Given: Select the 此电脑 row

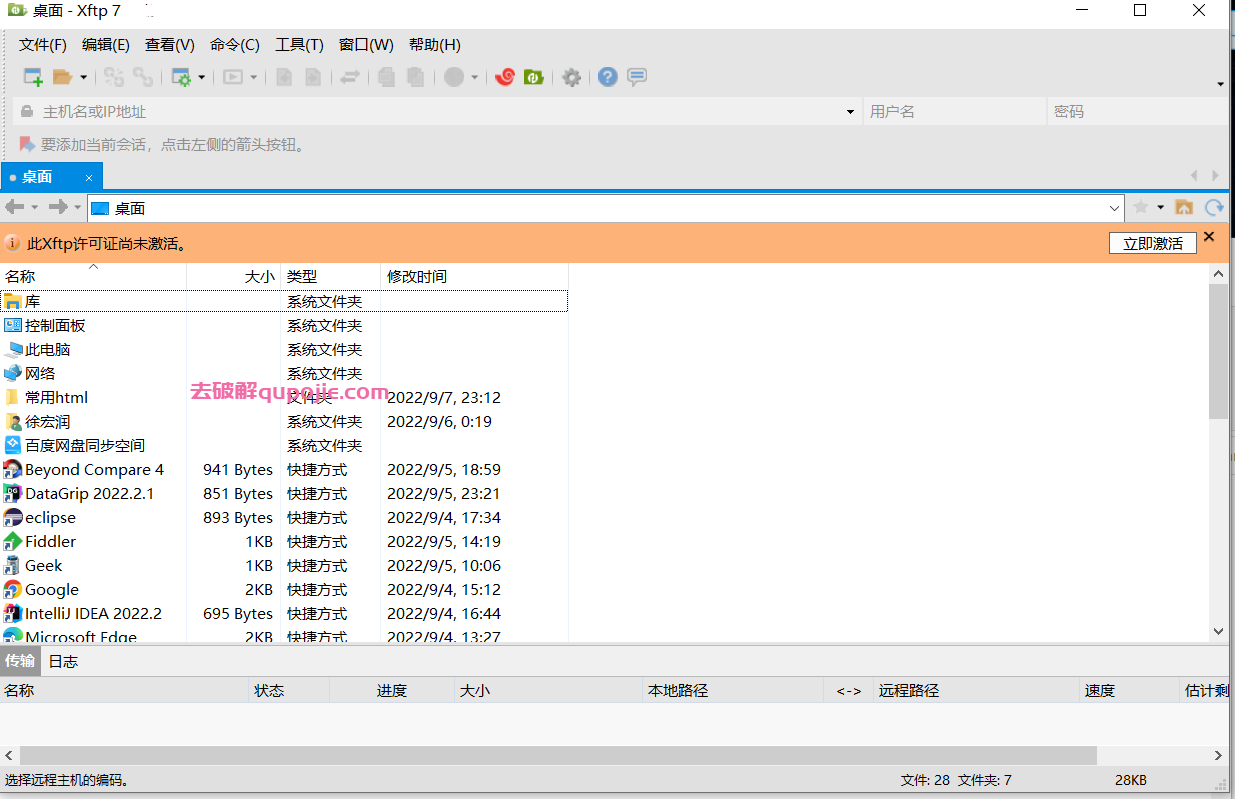Looking at the screenshot, I should pyautogui.click(x=284, y=350).
